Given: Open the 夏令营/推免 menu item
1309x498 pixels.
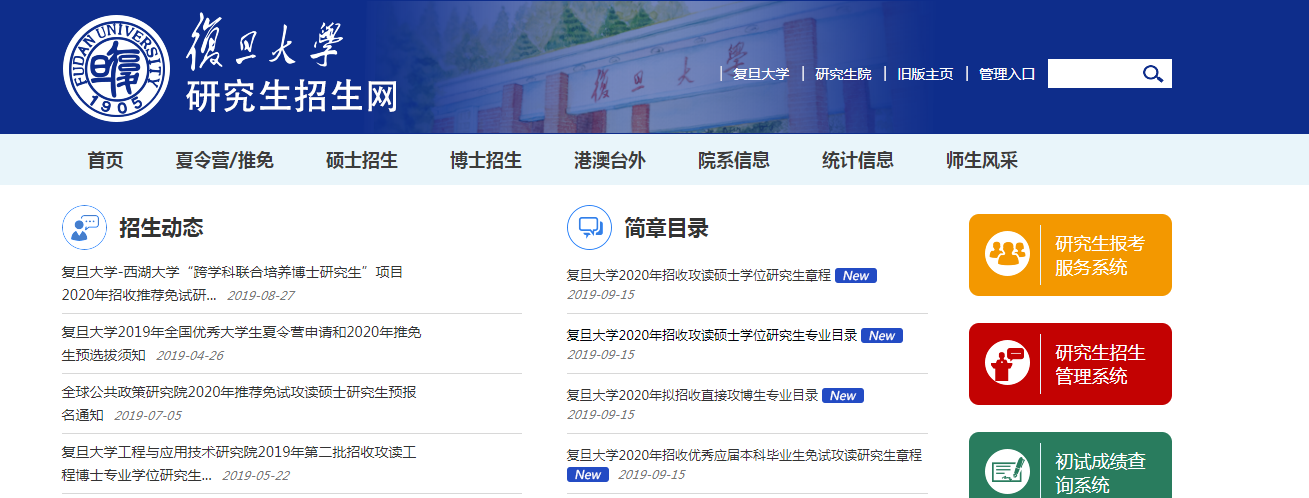Looking at the screenshot, I should (224, 160).
